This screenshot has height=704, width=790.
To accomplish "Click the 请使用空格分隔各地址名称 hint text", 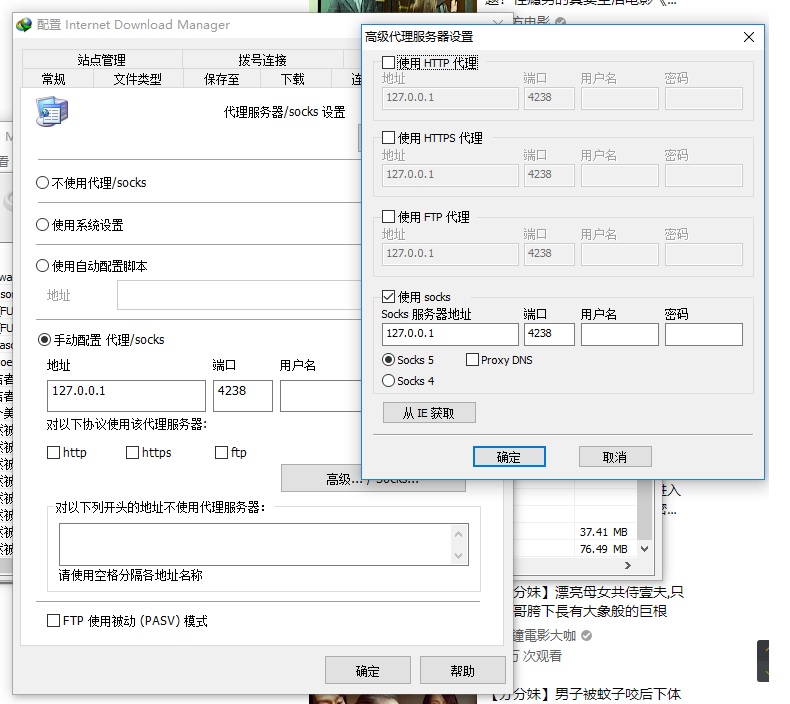I will point(130,575).
